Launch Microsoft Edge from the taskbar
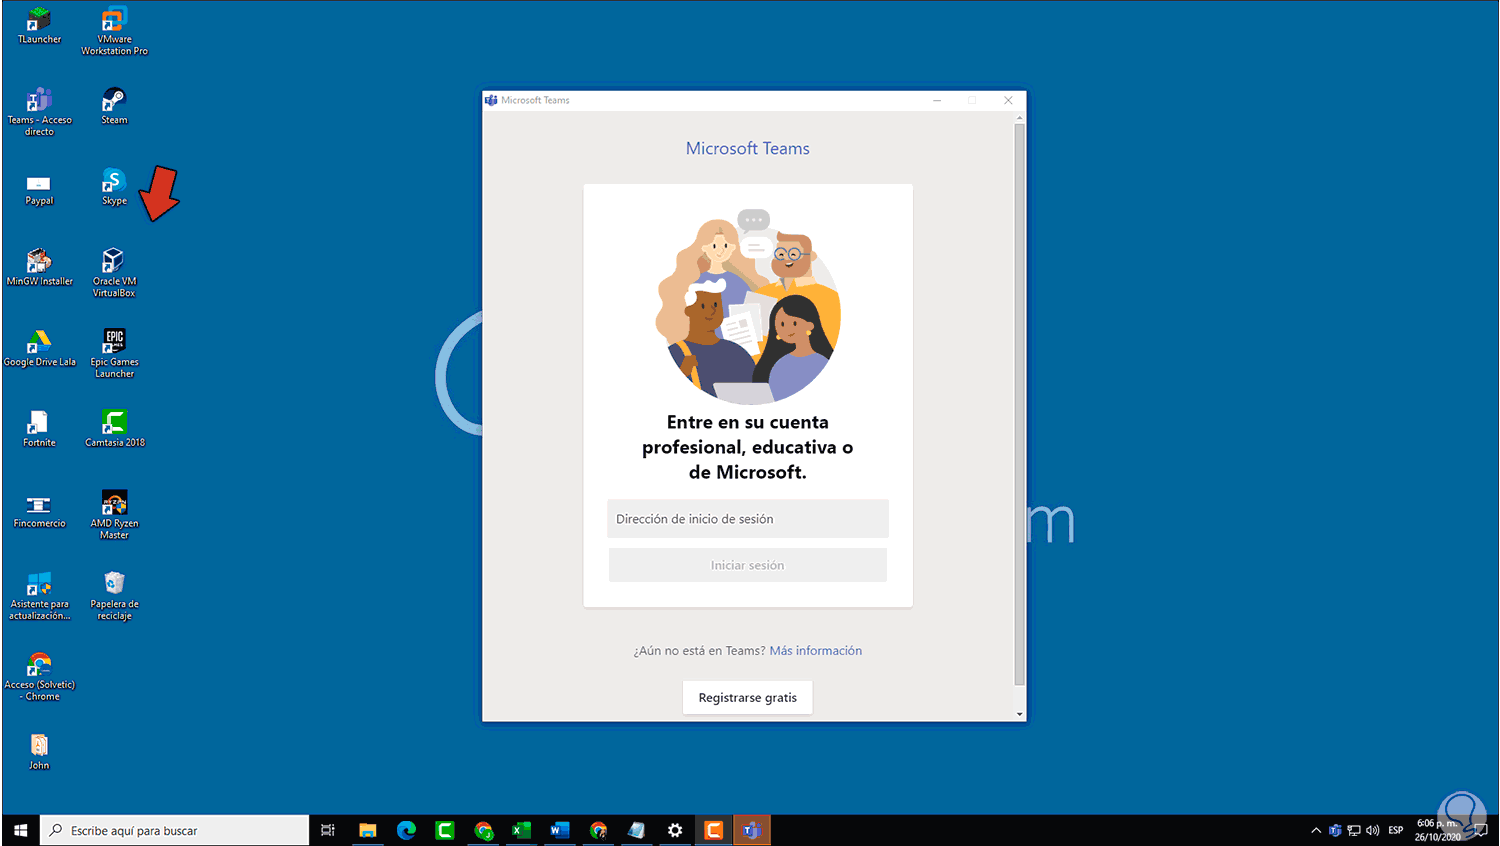 406,830
